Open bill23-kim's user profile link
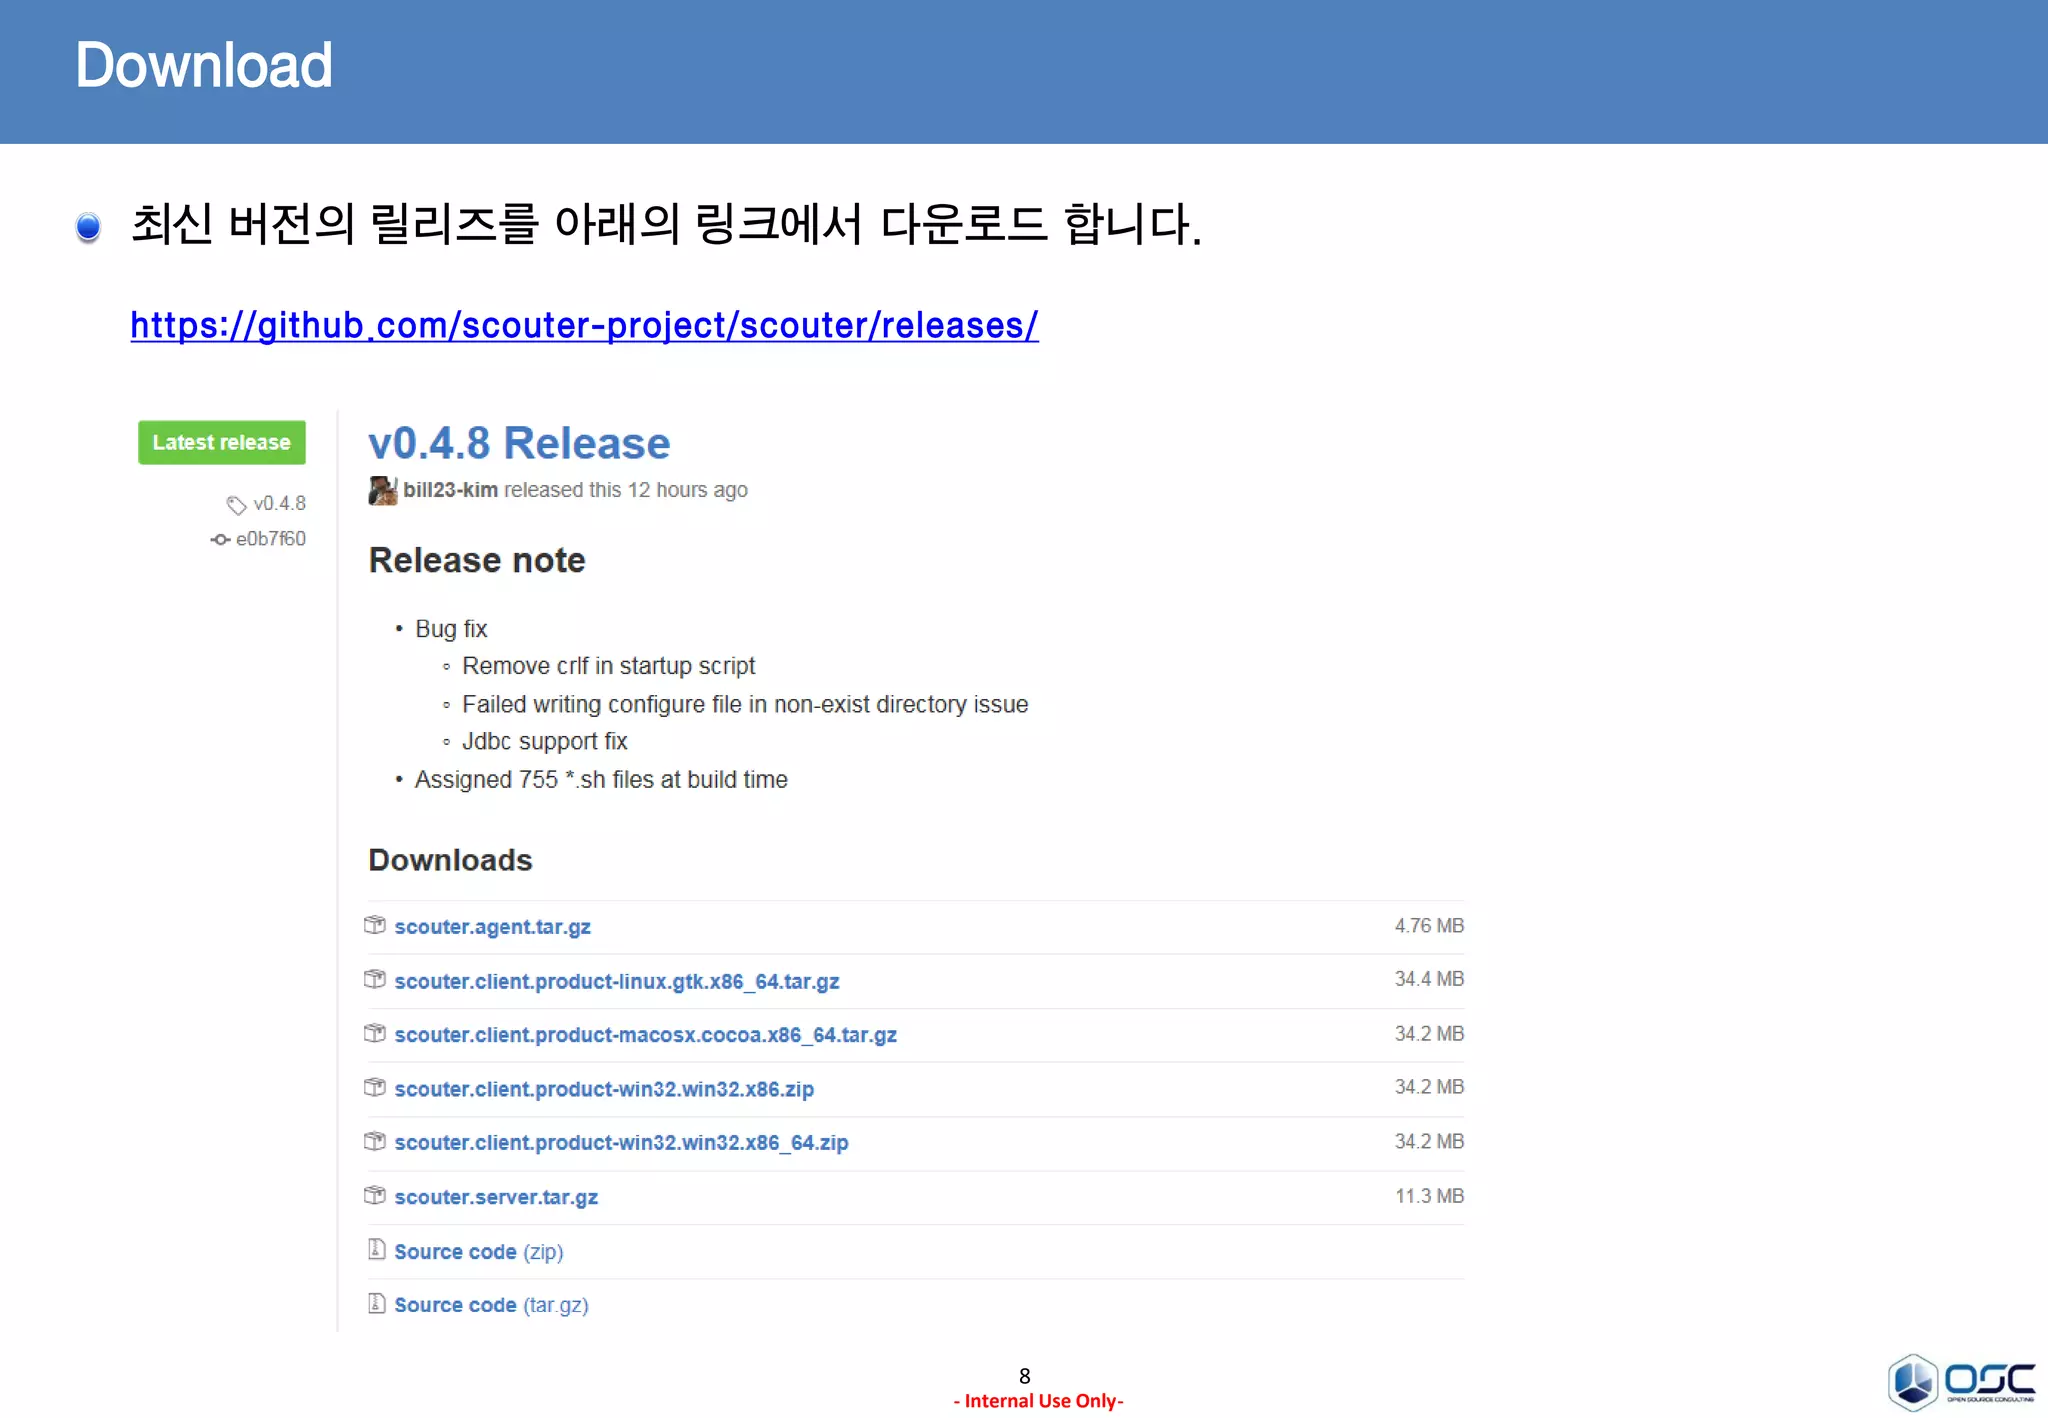The width and height of the screenshot is (2048, 1418). pos(450,490)
